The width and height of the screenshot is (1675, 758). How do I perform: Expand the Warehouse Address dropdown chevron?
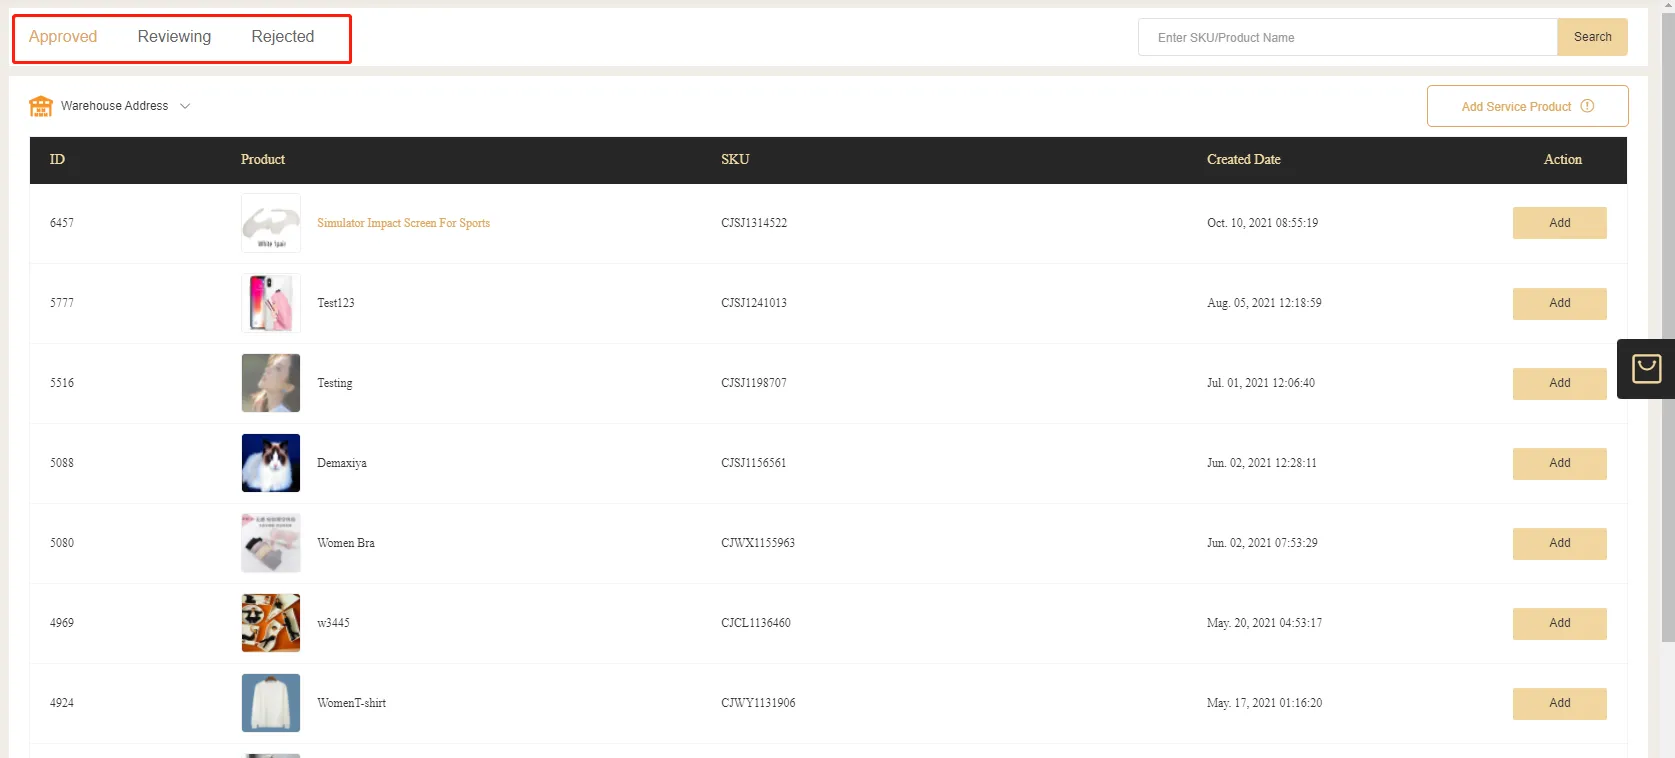pyautogui.click(x=185, y=106)
